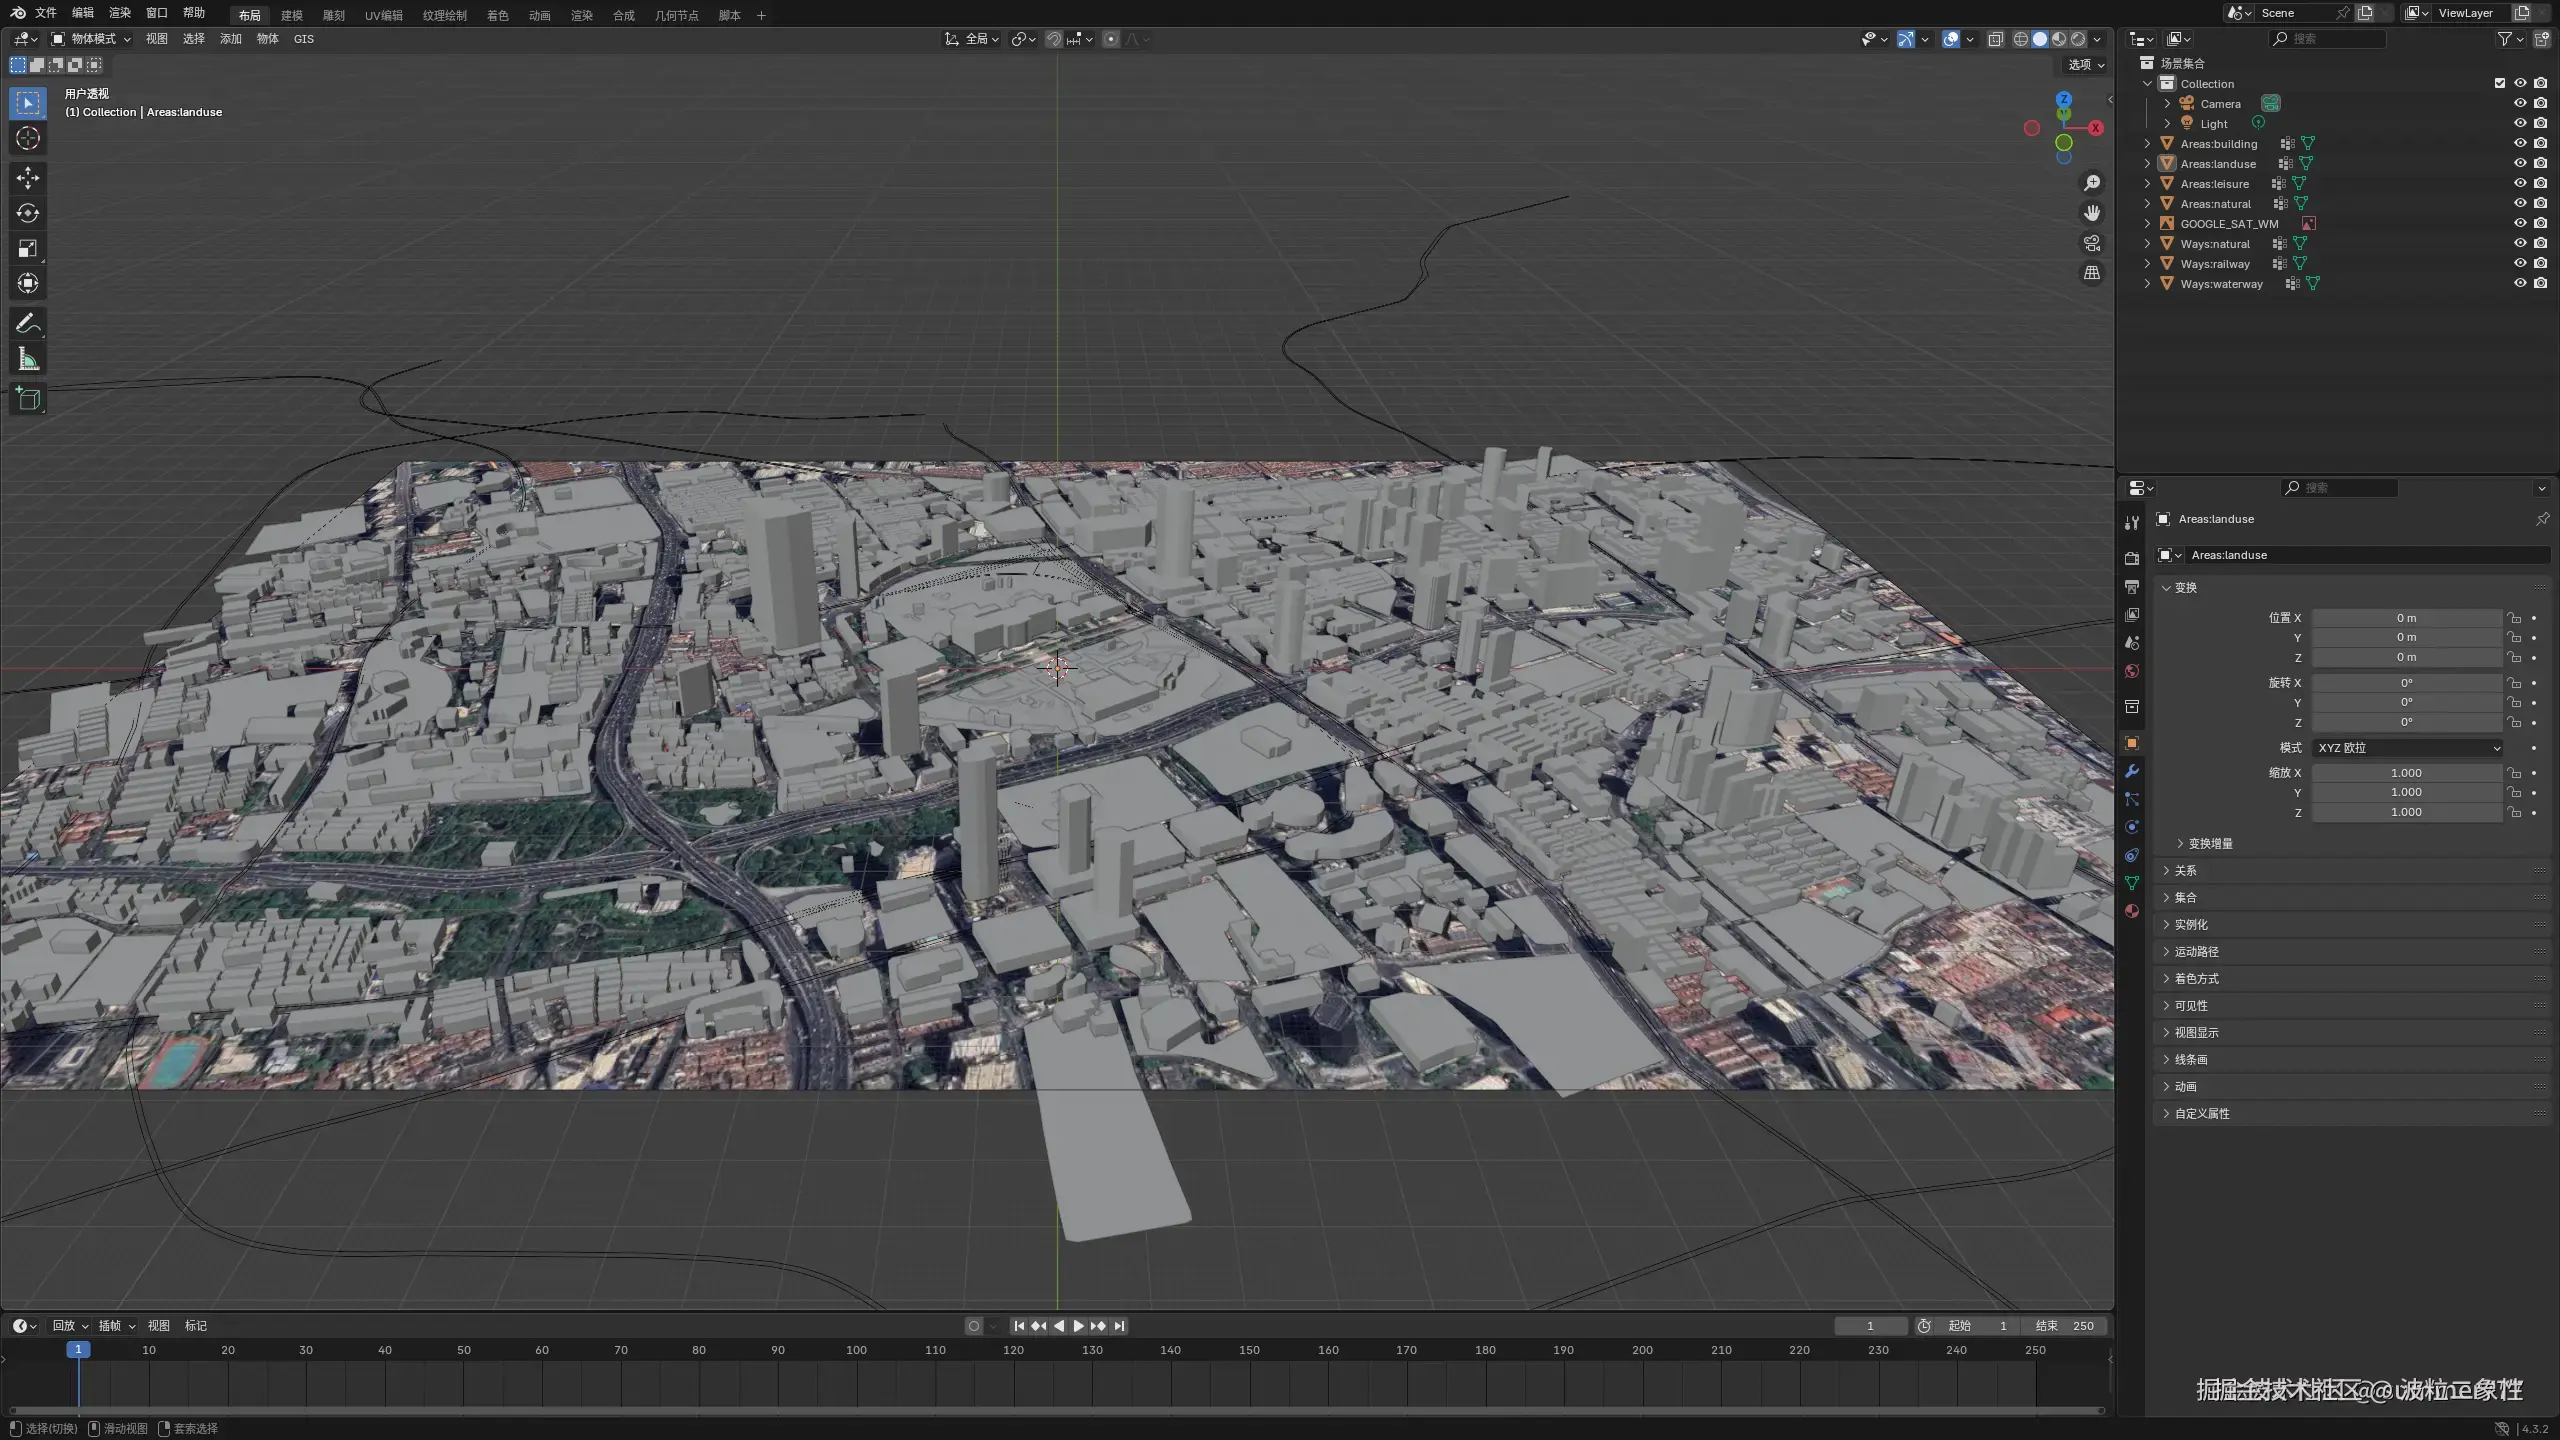
Task: Uncheck the Collection exclude checkbox
Action: tap(2500, 83)
